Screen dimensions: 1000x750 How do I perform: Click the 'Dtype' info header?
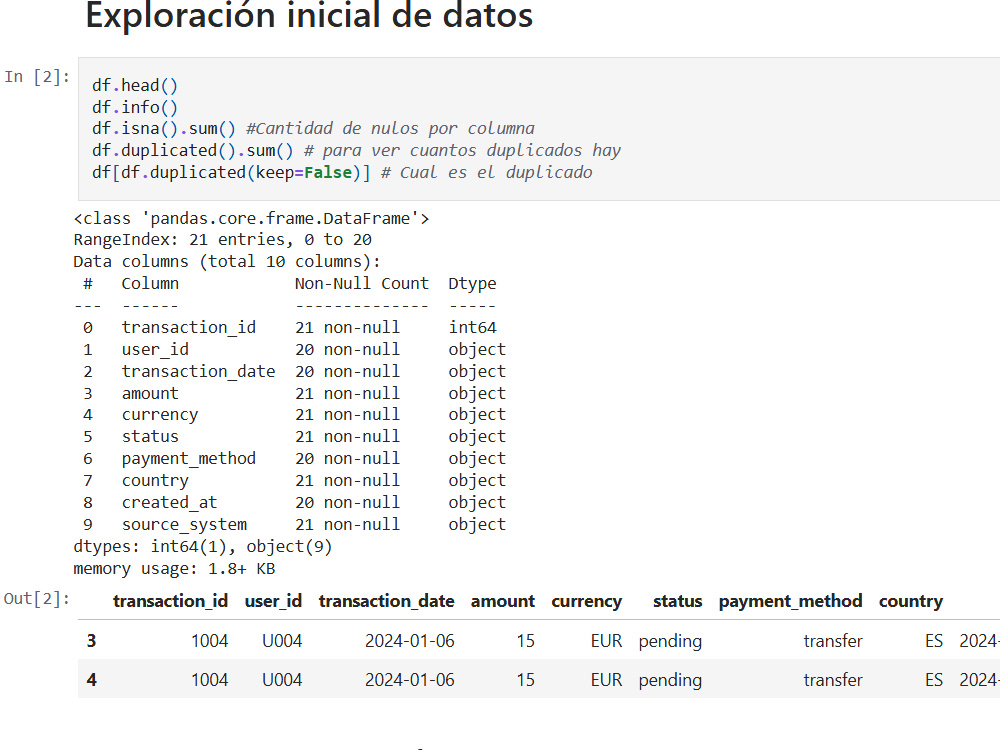pyautogui.click(x=472, y=284)
